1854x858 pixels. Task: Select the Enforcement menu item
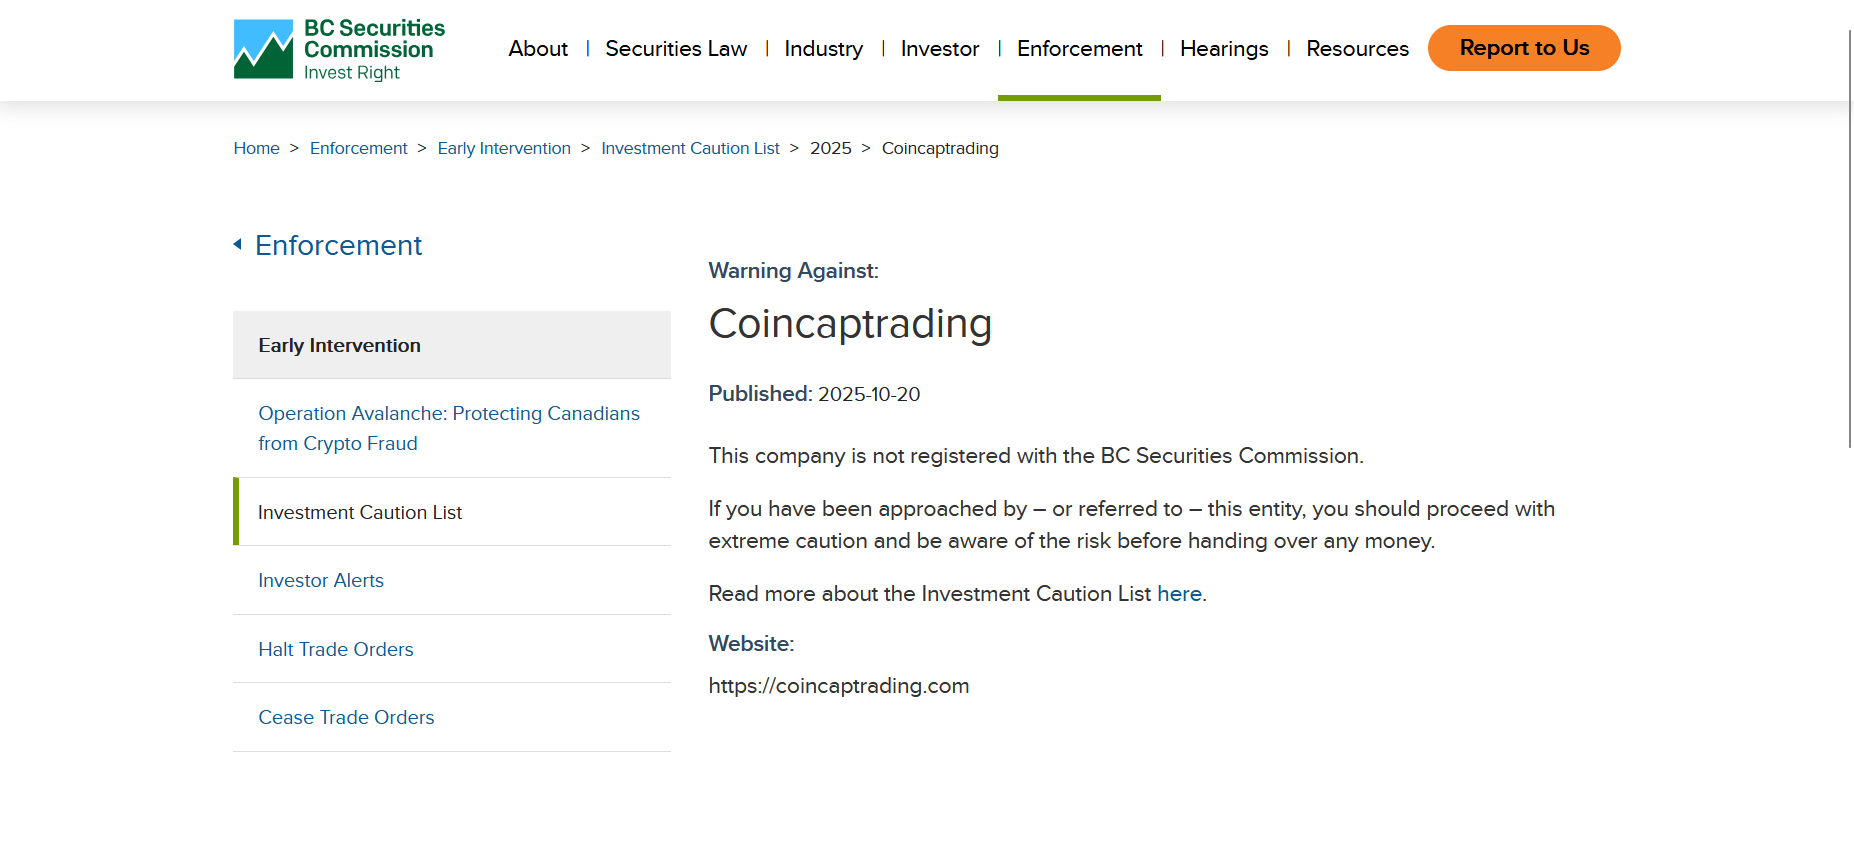point(1079,48)
